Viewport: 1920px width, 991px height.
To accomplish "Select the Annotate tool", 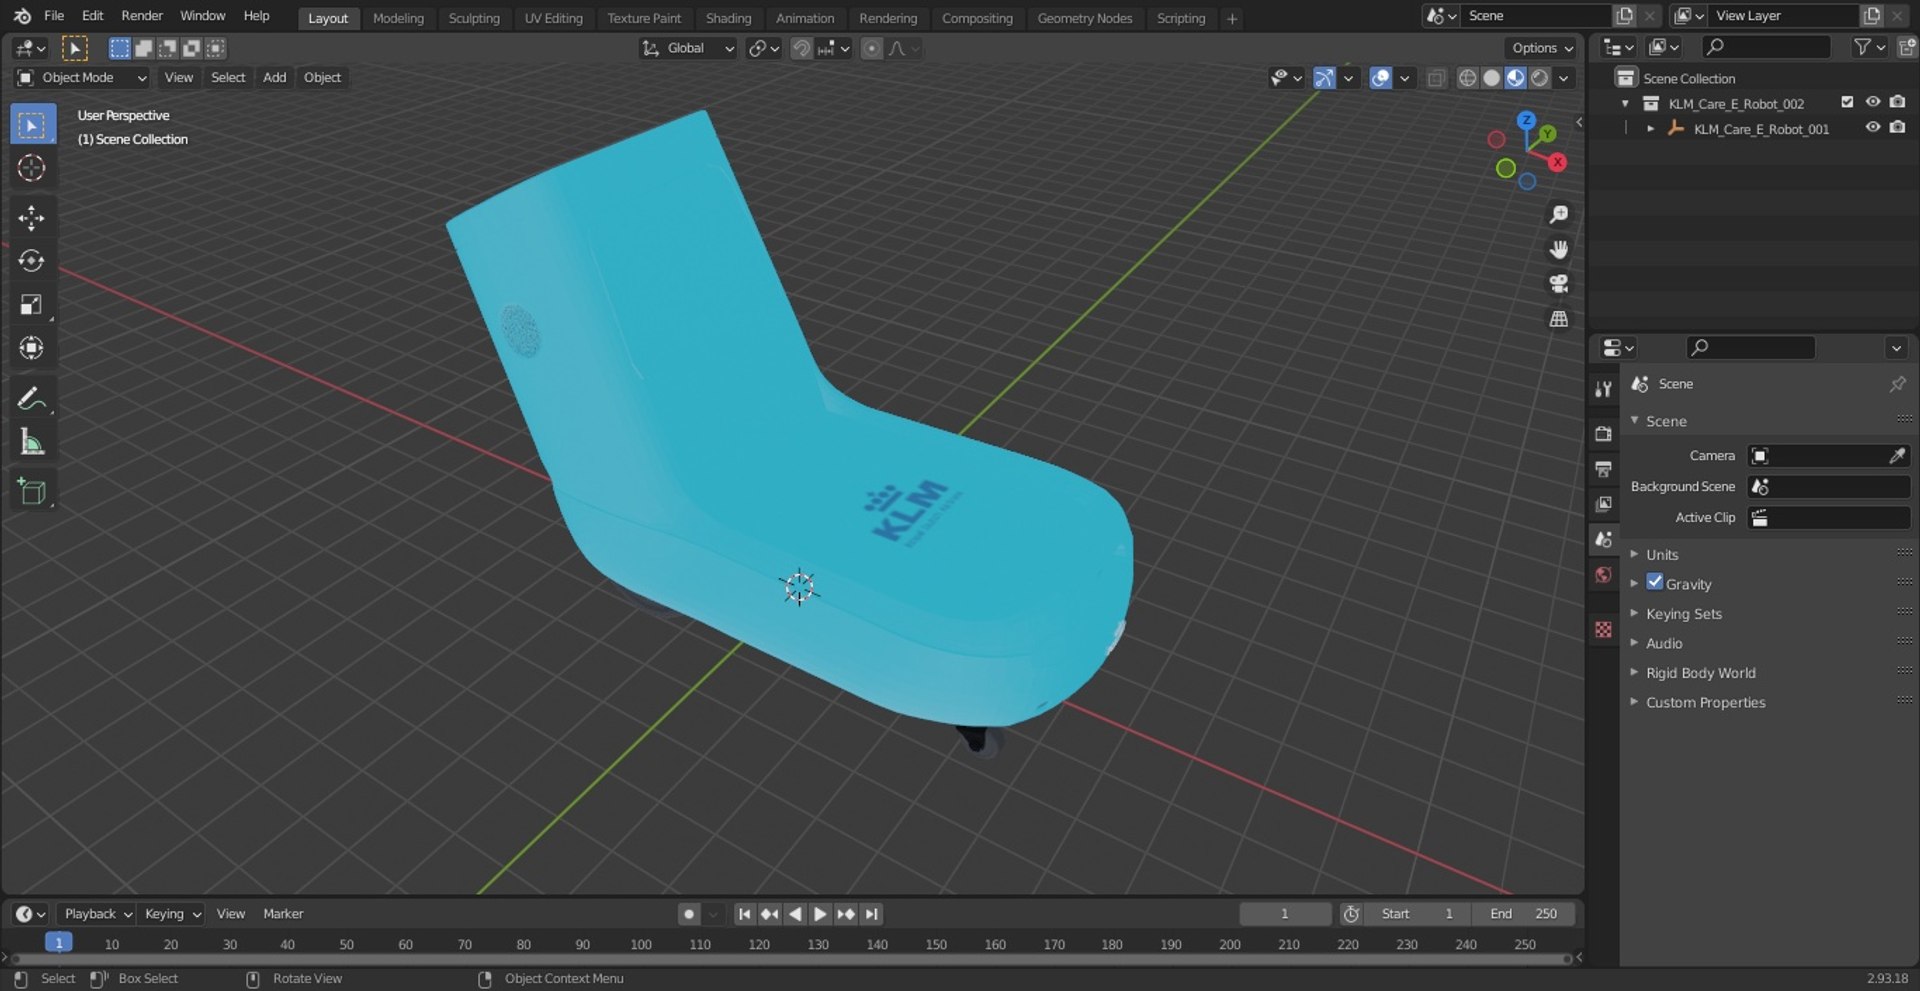I will (x=32, y=398).
